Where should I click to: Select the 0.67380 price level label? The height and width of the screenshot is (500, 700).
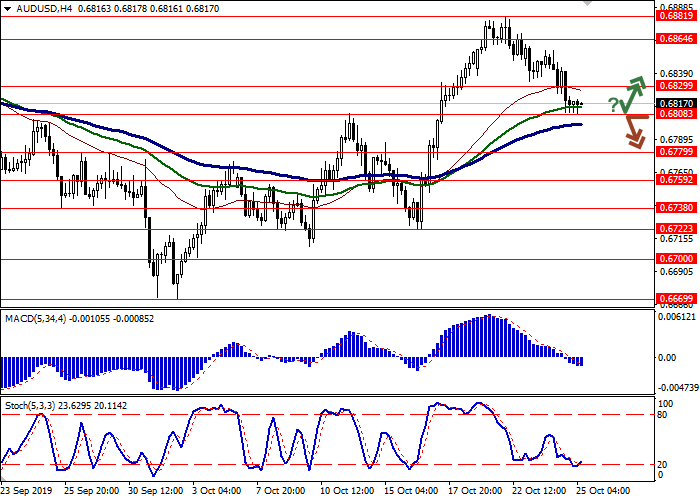pos(676,209)
